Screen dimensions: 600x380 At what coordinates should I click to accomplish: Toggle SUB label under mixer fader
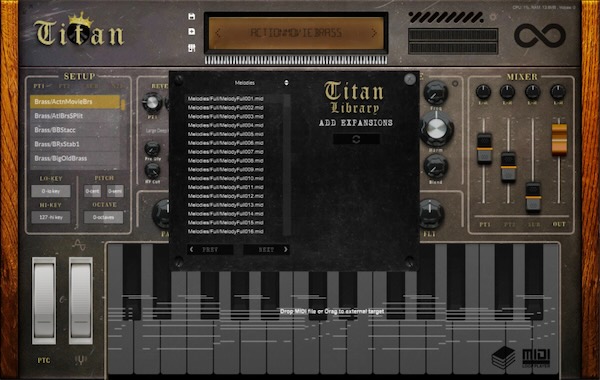[534, 224]
